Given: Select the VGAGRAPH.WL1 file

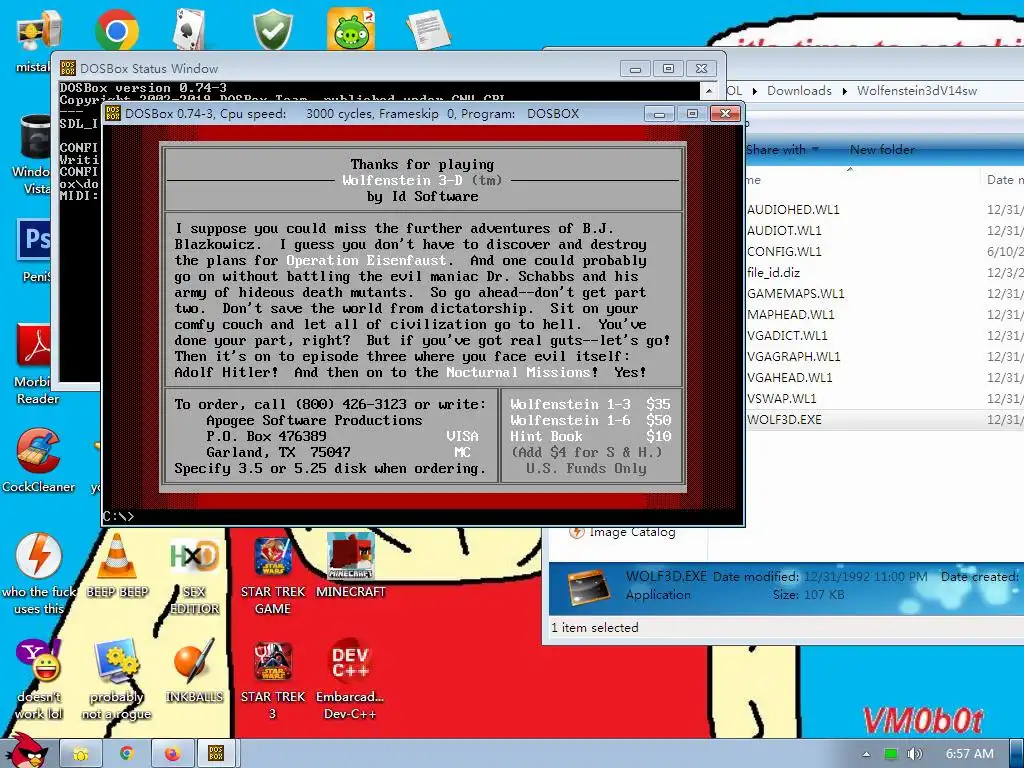Looking at the screenshot, I should (x=793, y=356).
